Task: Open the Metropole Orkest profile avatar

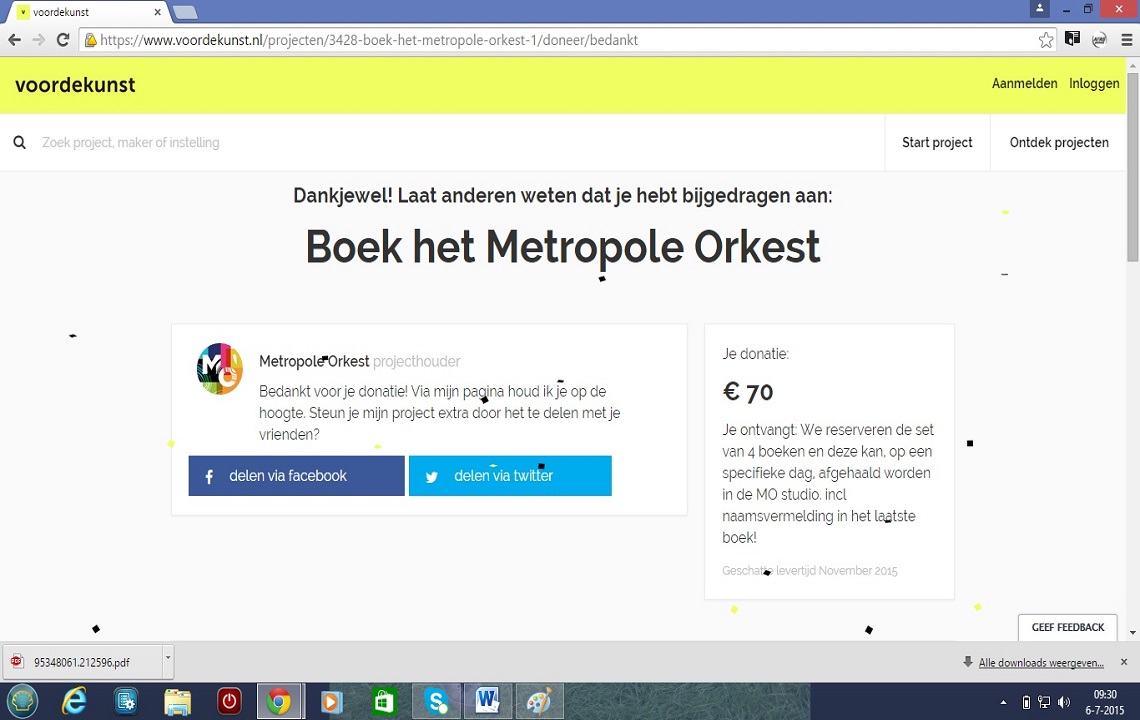Action: click(220, 369)
